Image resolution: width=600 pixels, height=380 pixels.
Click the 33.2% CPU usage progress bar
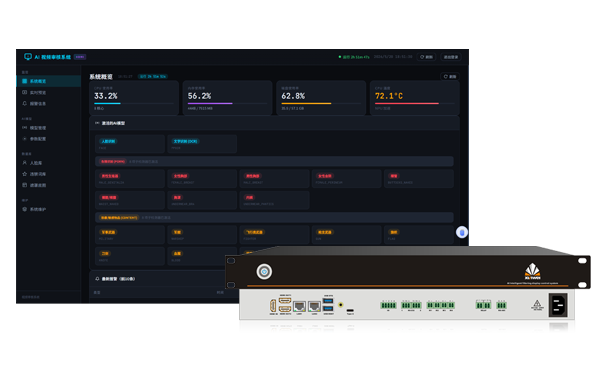(x=134, y=103)
